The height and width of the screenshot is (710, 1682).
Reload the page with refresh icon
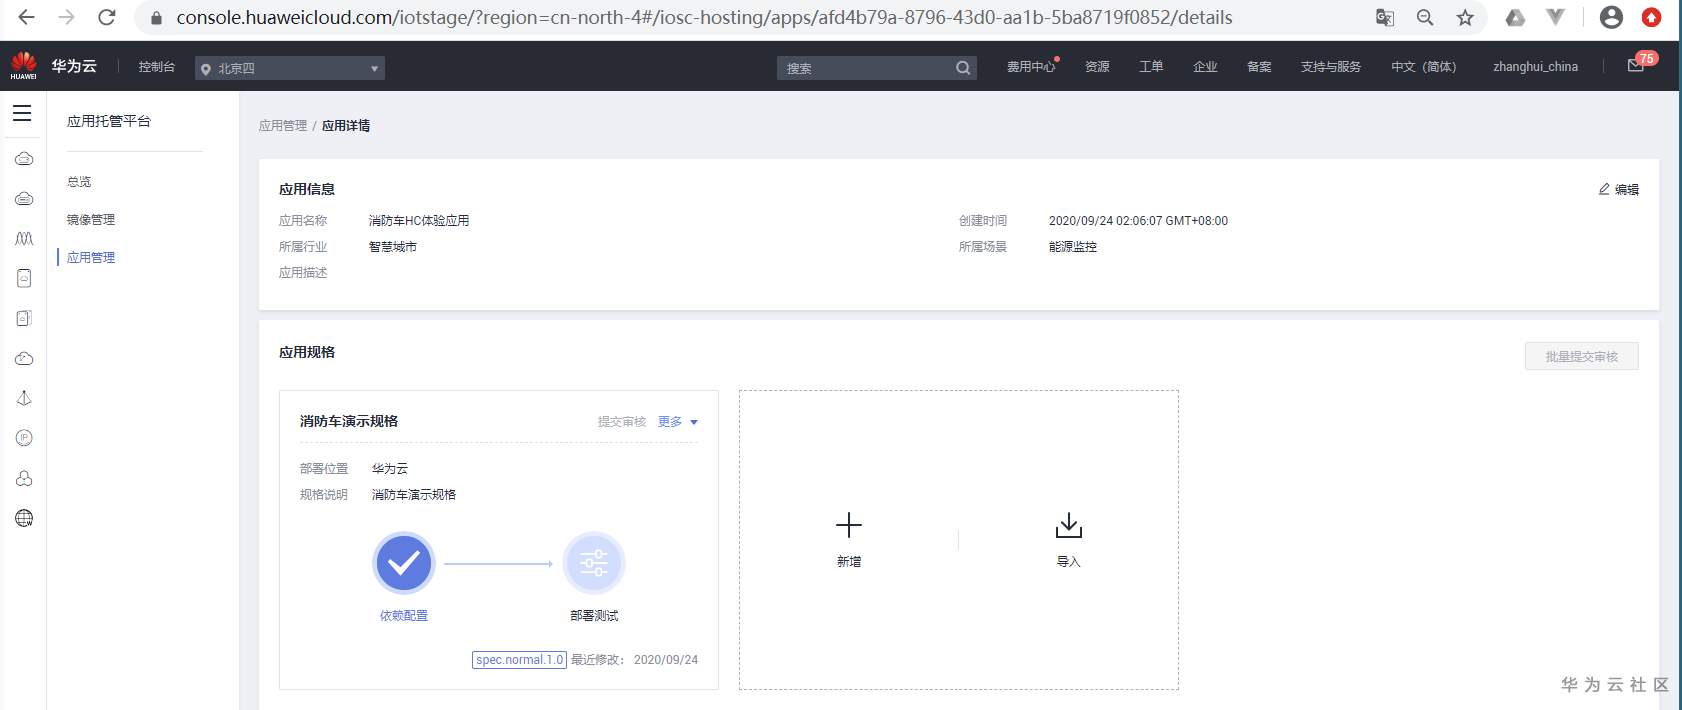click(x=107, y=17)
